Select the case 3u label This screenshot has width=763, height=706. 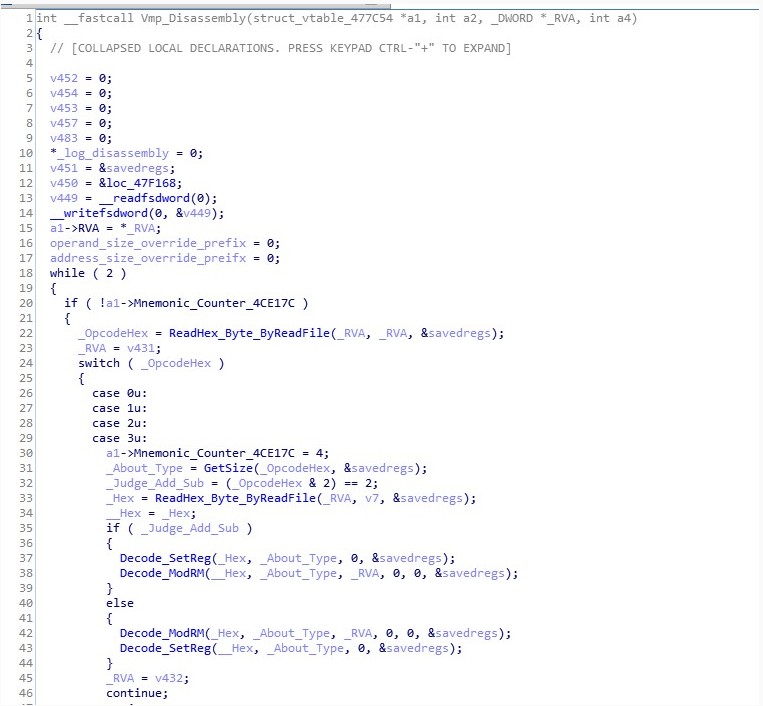119,438
